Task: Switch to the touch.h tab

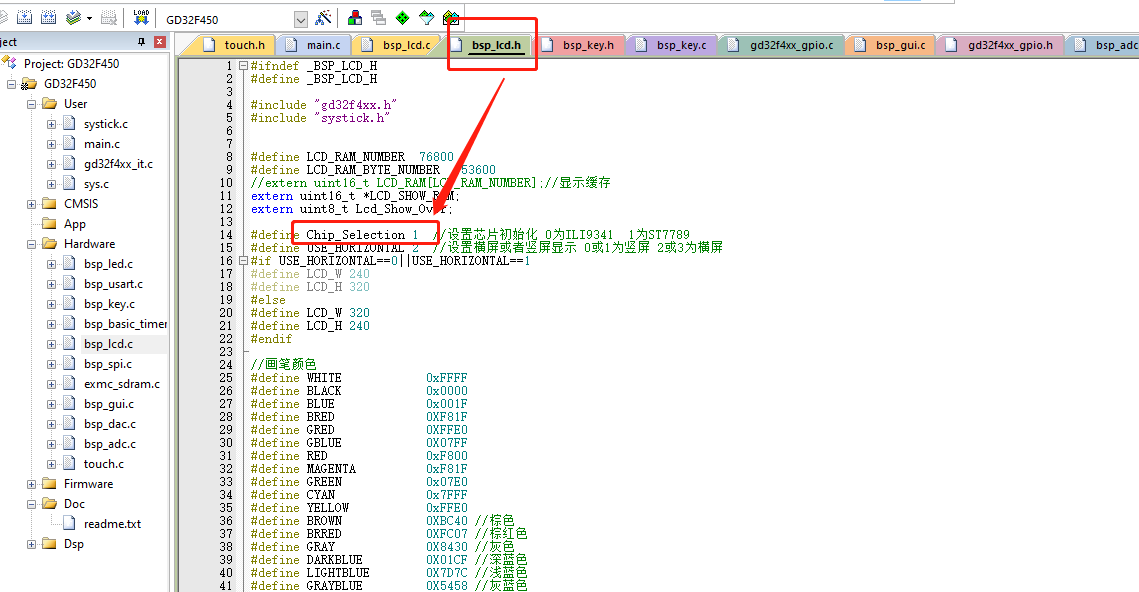Action: click(234, 45)
